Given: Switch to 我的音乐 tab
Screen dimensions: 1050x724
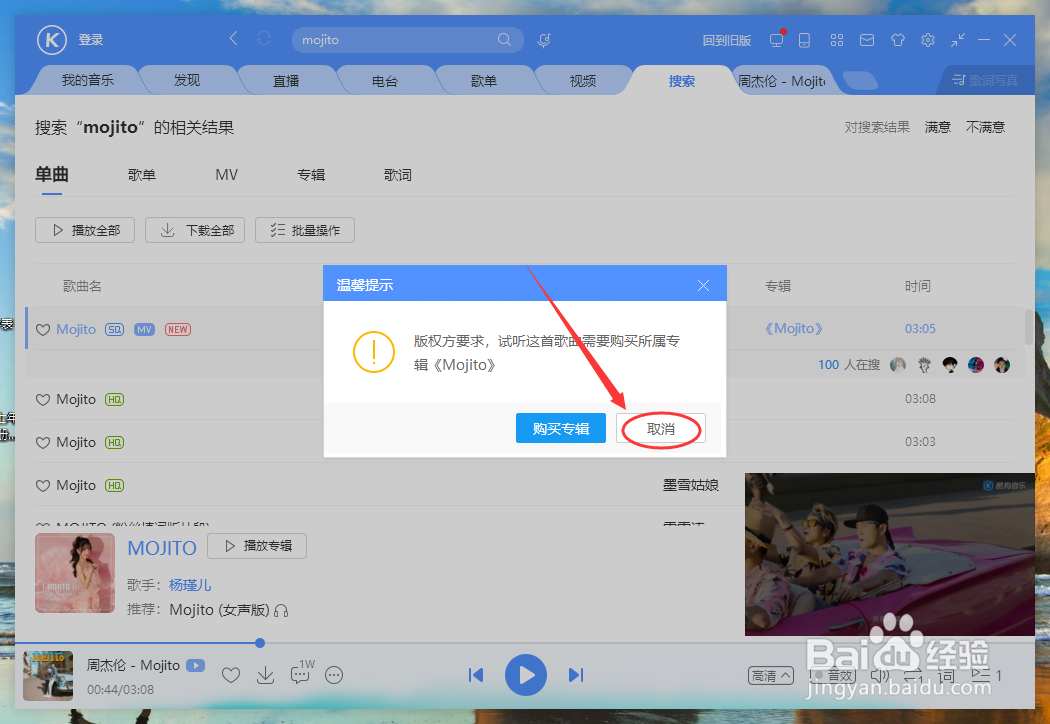Looking at the screenshot, I should pos(88,80).
